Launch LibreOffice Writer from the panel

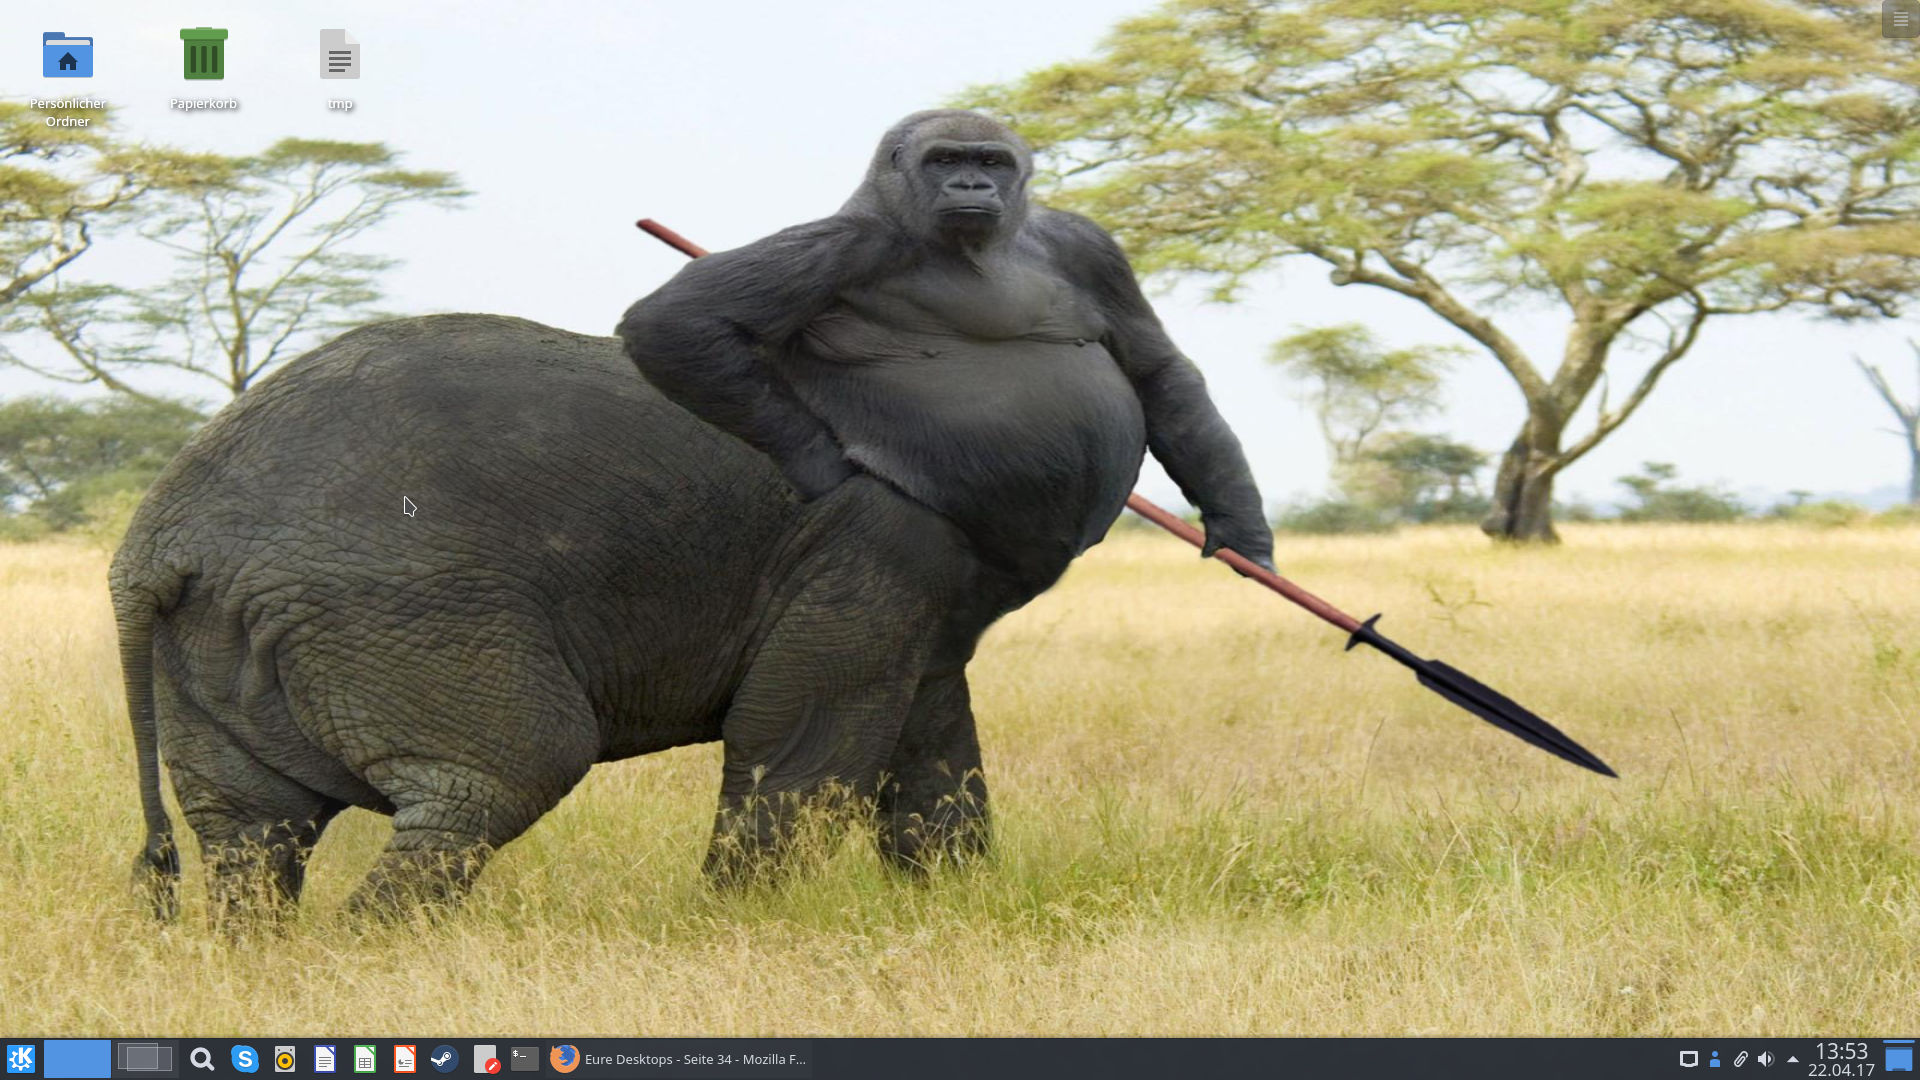pyautogui.click(x=325, y=1059)
